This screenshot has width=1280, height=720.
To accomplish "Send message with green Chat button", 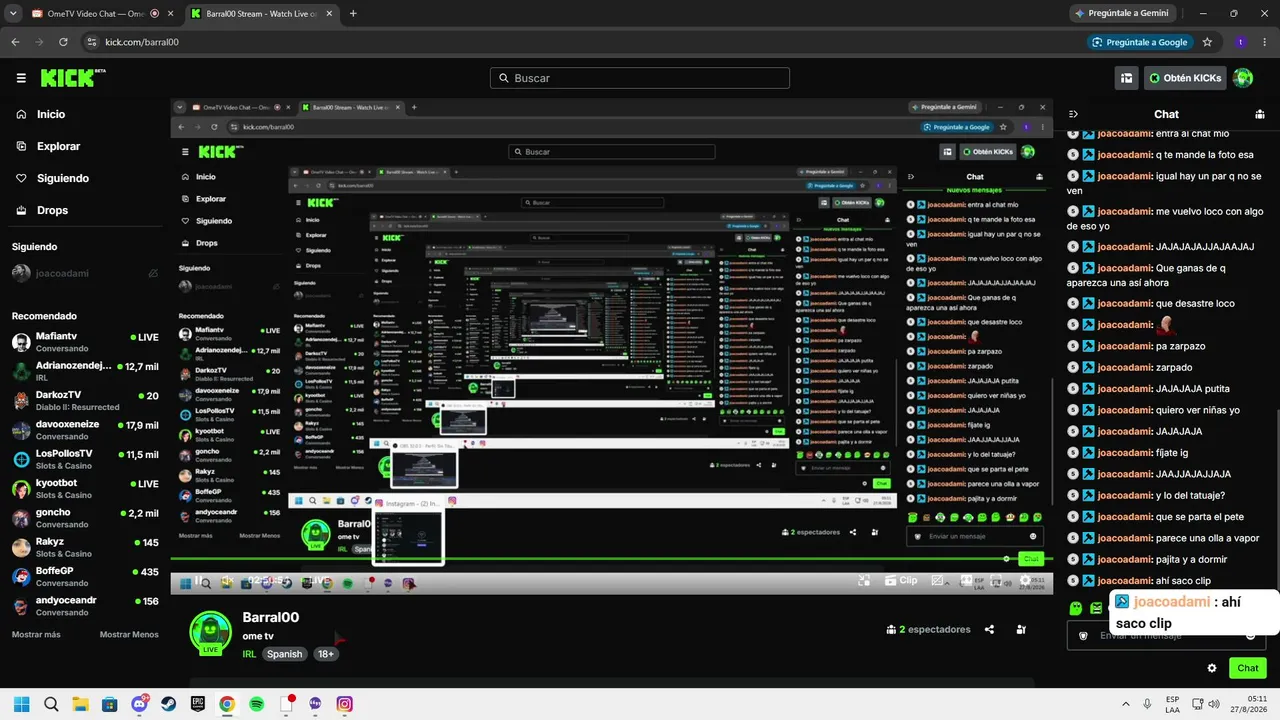I will (x=1248, y=668).
